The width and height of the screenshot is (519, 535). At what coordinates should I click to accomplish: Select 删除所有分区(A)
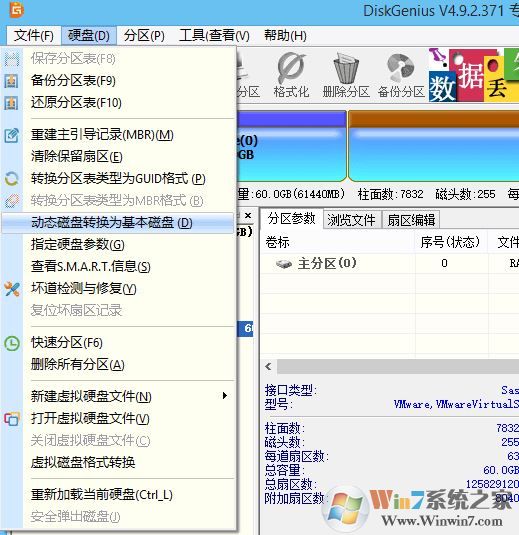(x=118, y=365)
